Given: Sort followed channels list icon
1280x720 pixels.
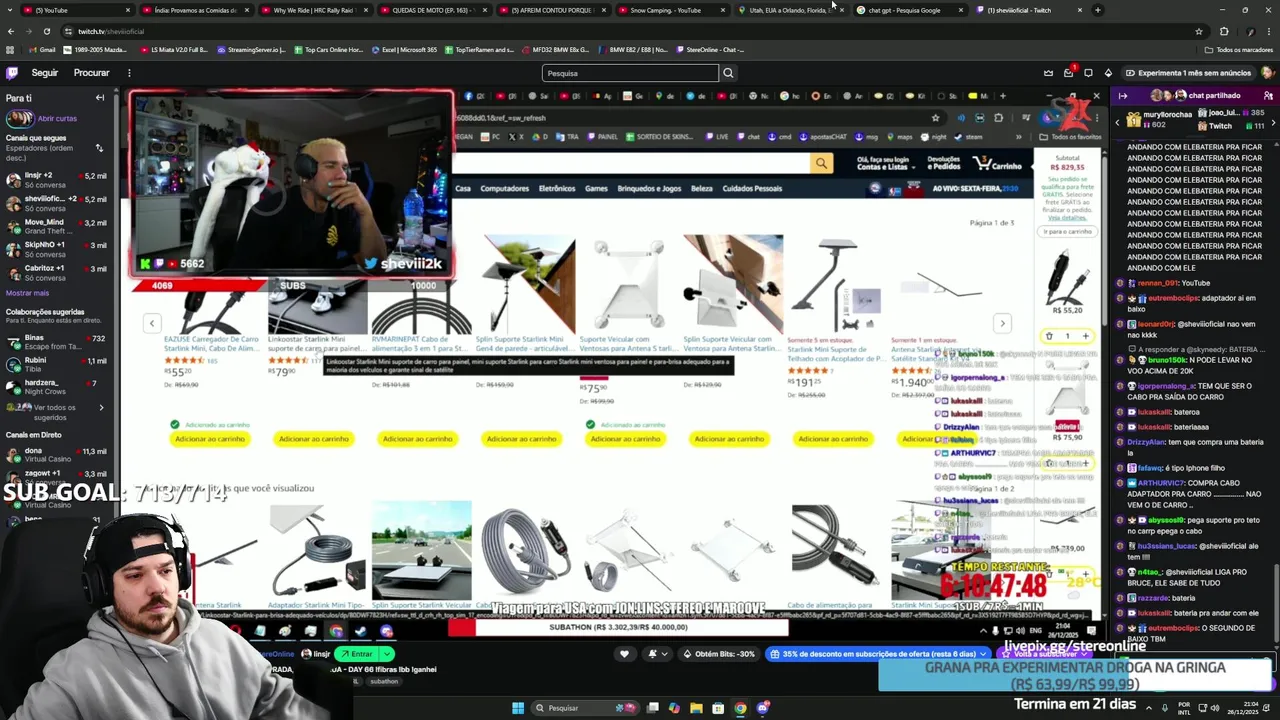Looking at the screenshot, I should (x=99, y=148).
